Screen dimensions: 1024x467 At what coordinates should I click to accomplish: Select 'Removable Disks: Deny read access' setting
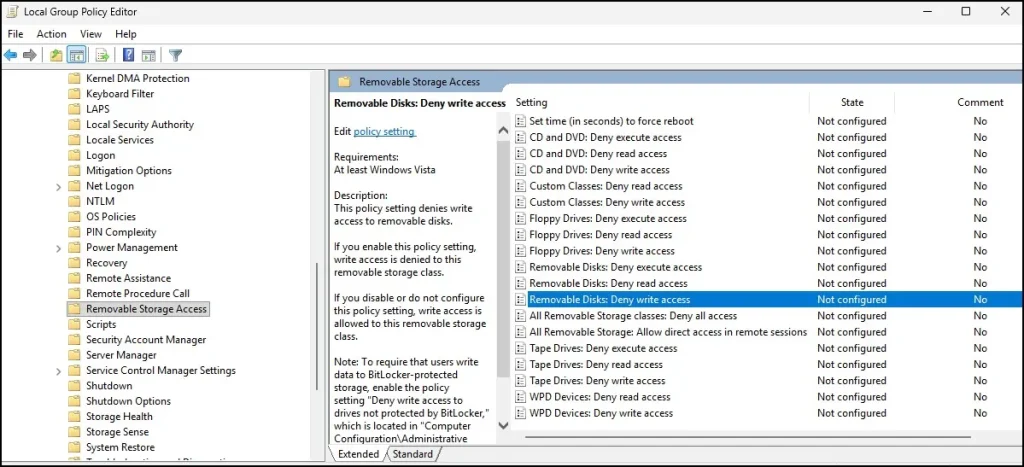pyautogui.click(x=608, y=283)
